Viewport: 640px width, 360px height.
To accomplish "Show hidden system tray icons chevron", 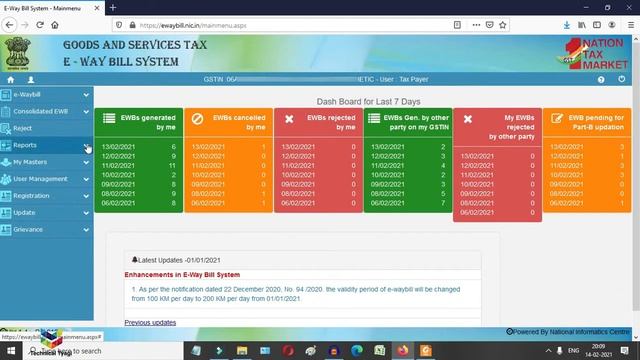I will pos(548,351).
